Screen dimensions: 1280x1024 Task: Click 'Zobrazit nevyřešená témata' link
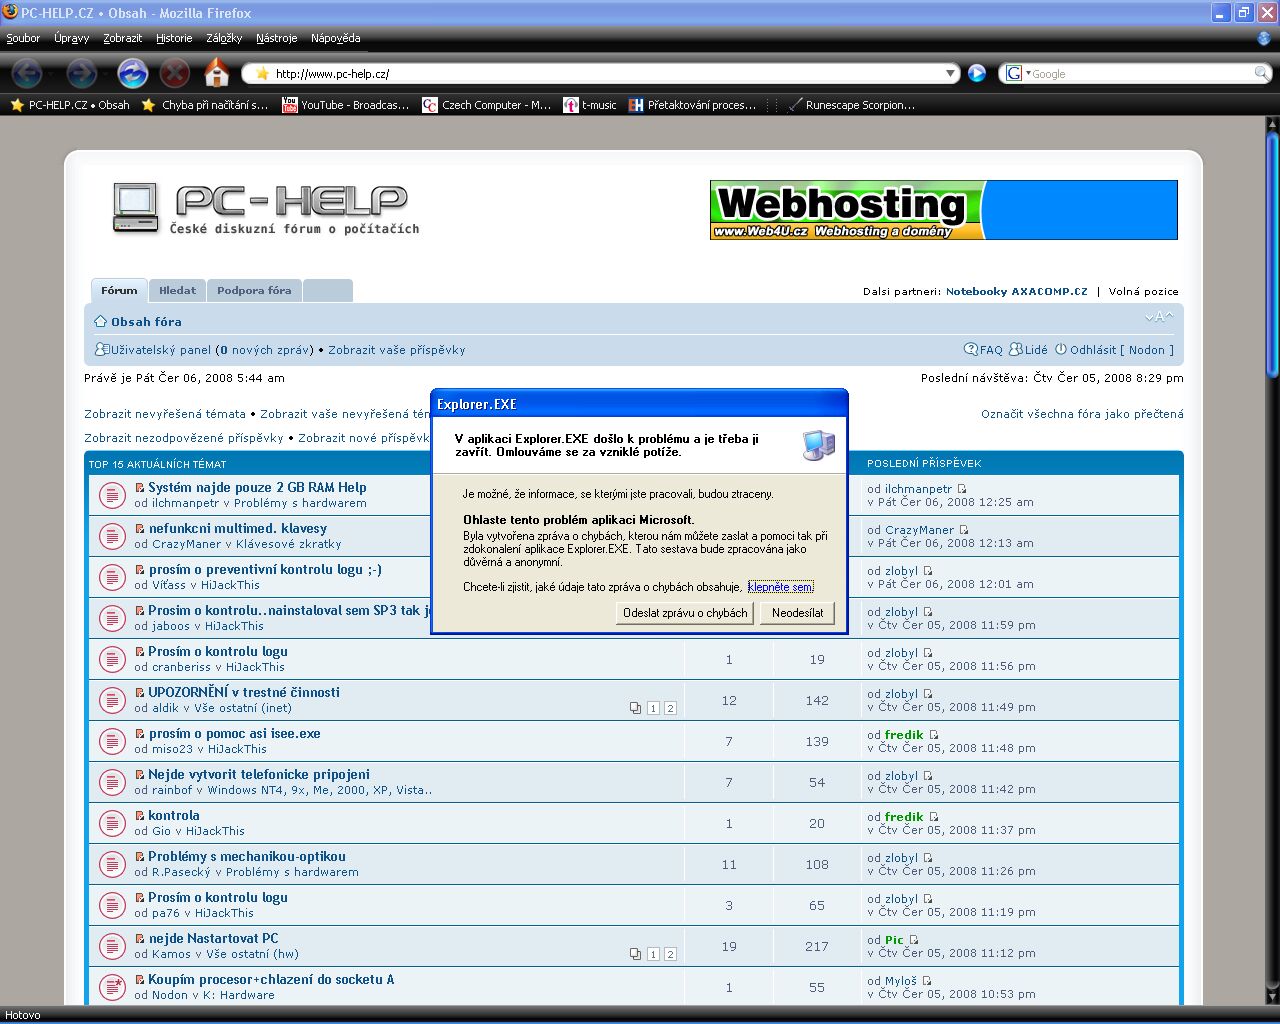[165, 414]
